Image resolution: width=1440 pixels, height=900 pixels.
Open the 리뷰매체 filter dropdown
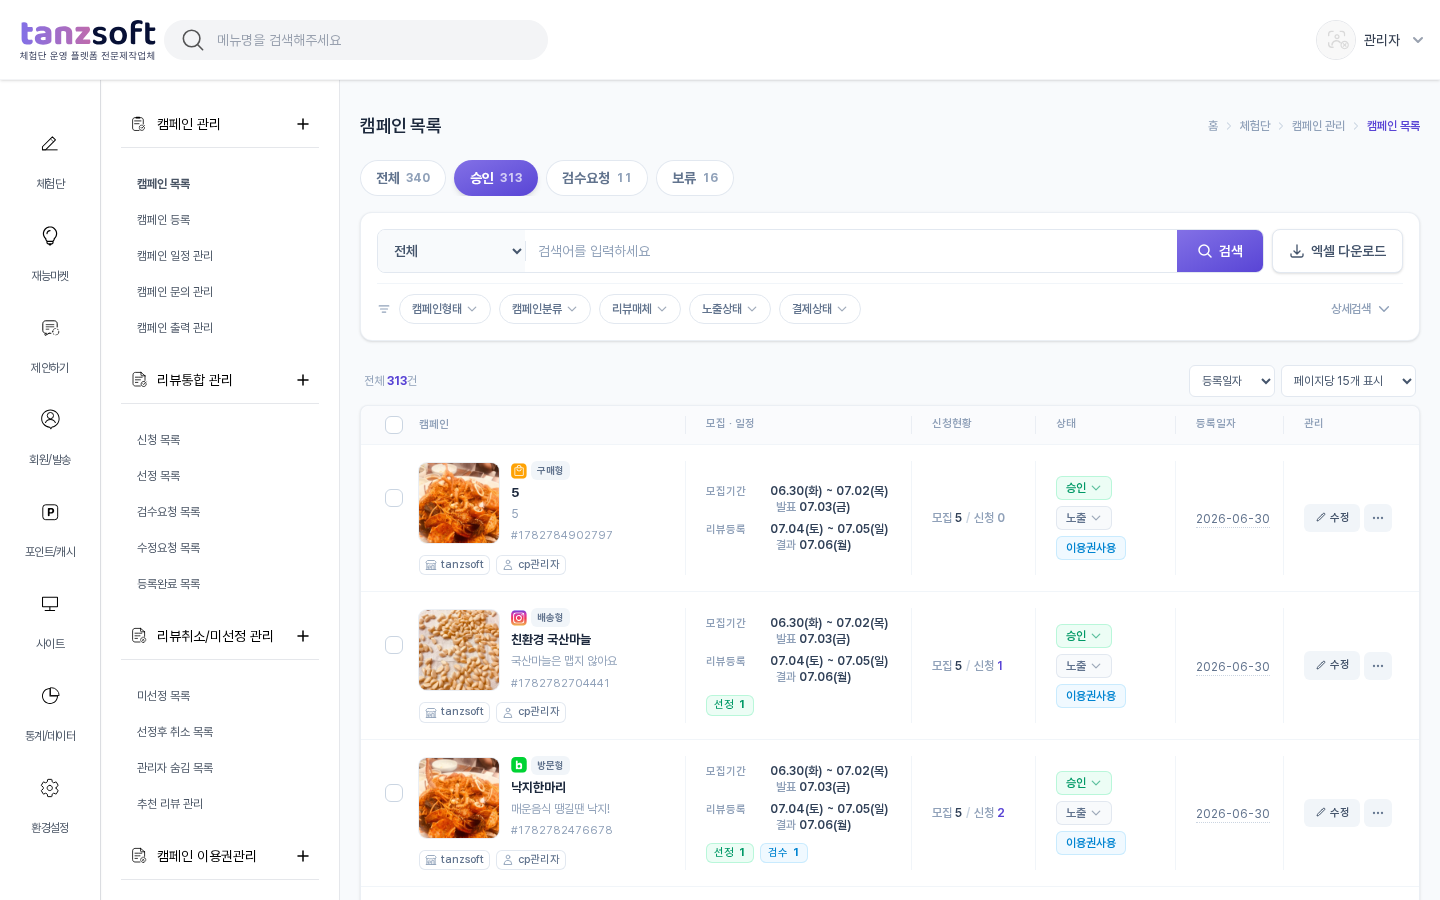(x=640, y=309)
